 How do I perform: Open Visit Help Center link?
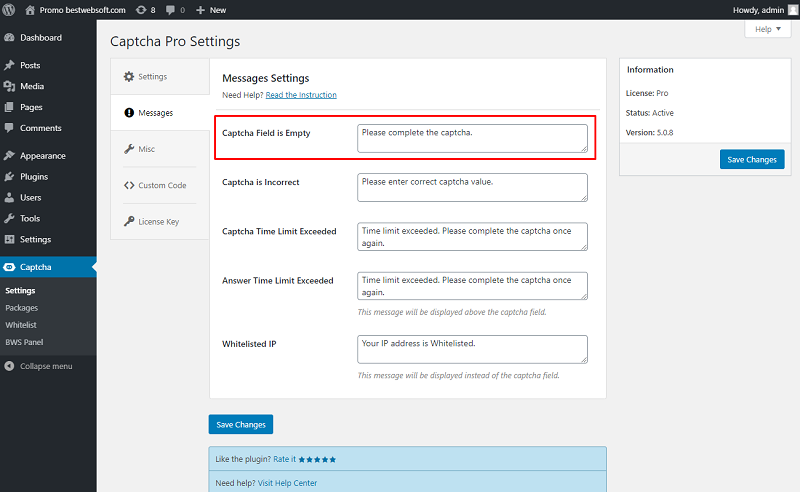[287, 483]
